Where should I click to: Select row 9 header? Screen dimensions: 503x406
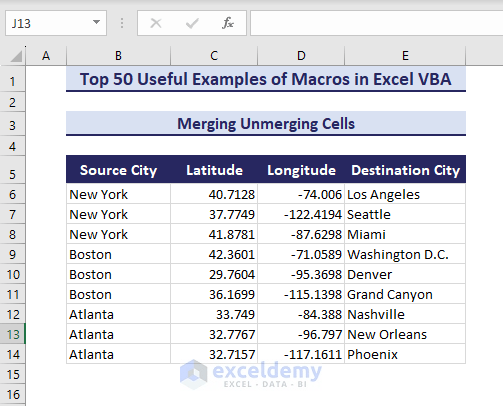pos(13,254)
